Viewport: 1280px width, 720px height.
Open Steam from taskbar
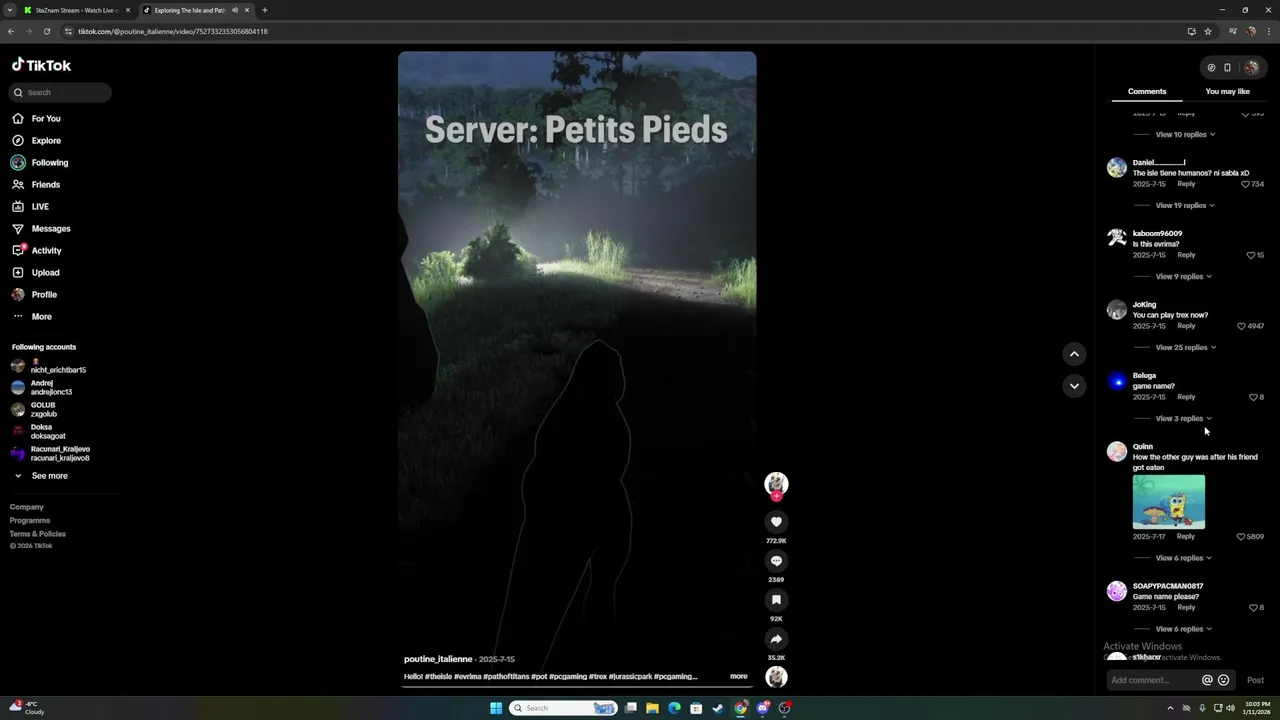718,708
